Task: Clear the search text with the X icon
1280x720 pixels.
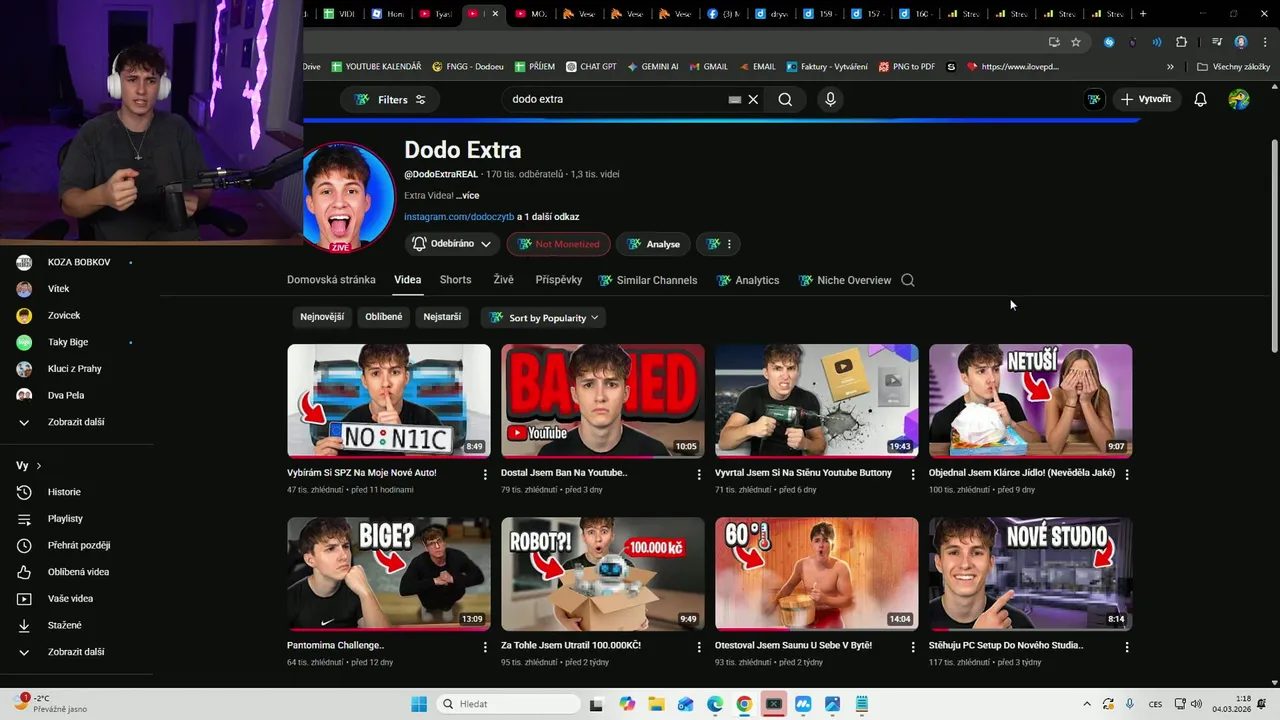Action: pos(753,99)
